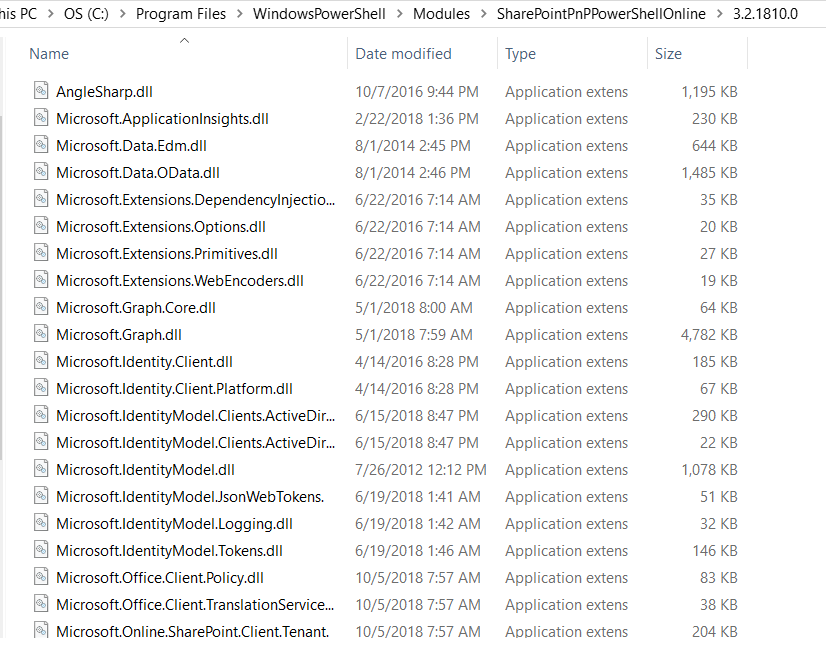Select the Microsoft.Extensions.Primitives.dll file name
The width and height of the screenshot is (826, 649).
pyautogui.click(x=166, y=254)
